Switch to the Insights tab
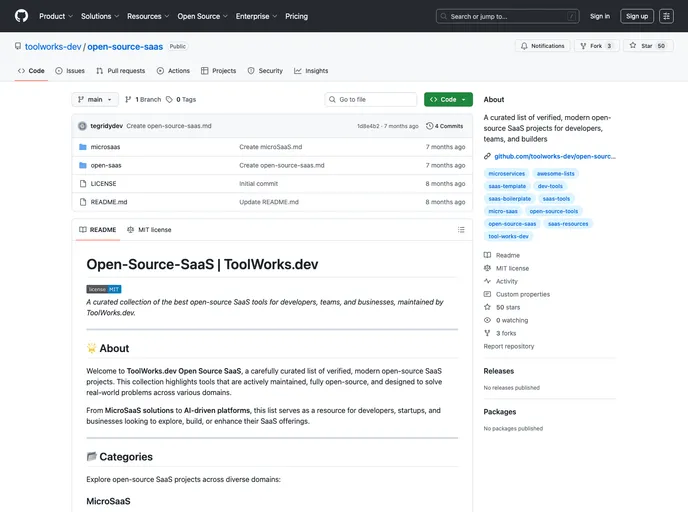This screenshot has width=688, height=512. click(311, 71)
